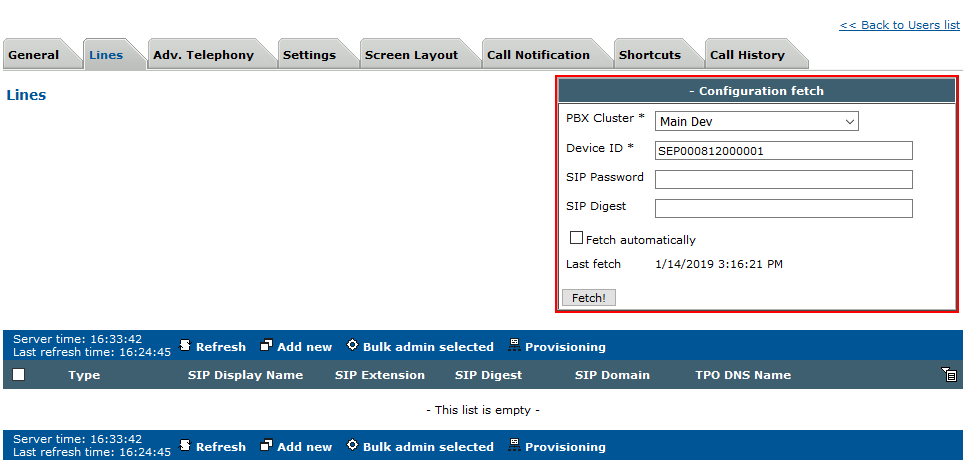Collapse the Configuration fetch panel header
965x462 pixels.
click(x=756, y=91)
